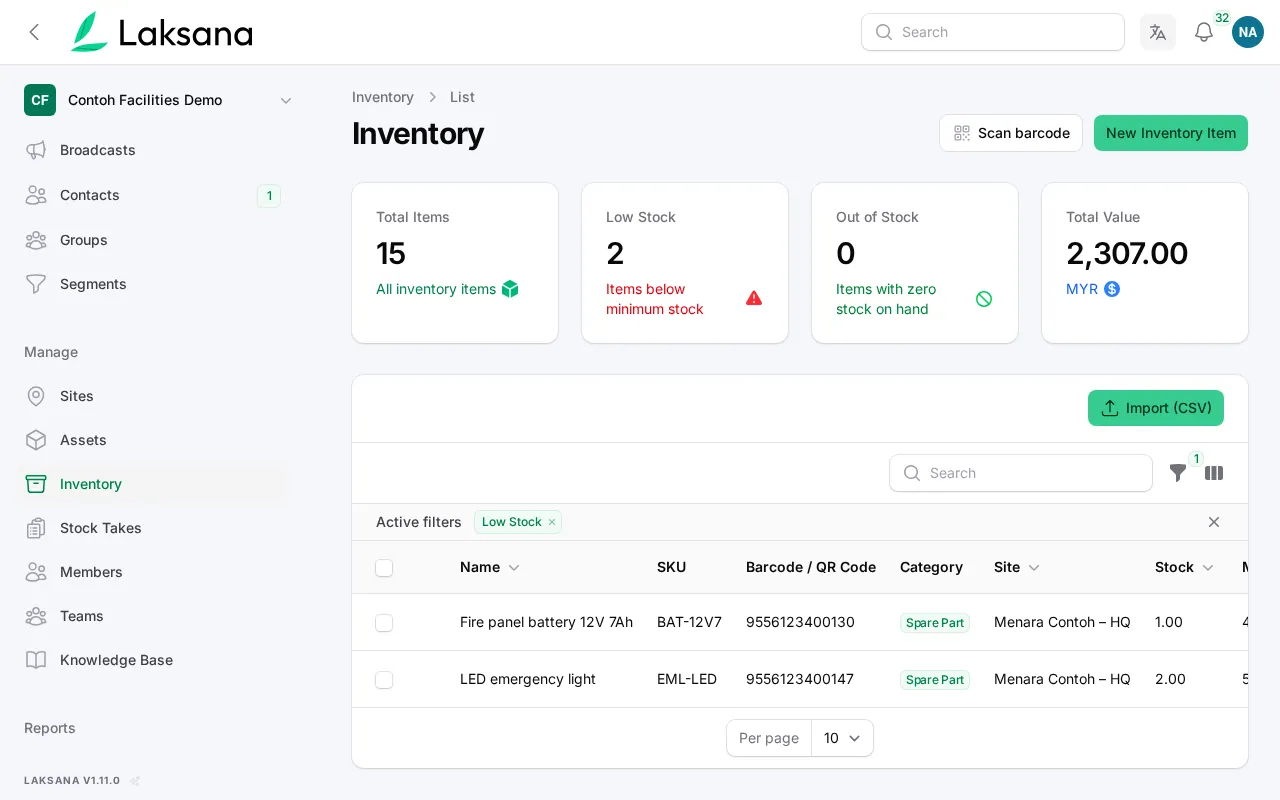Click the Laksana logo
The image size is (1280, 800).
(x=162, y=32)
